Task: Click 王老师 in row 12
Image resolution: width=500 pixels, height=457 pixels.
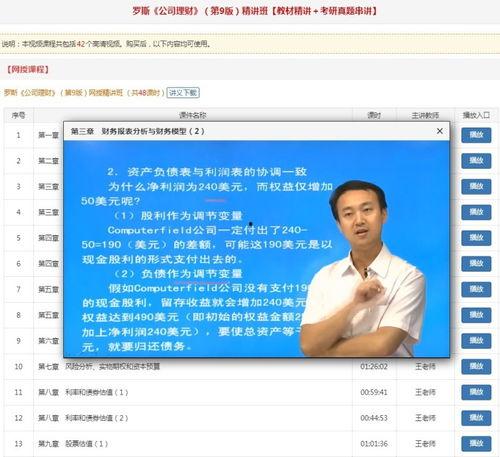Action: coord(425,418)
